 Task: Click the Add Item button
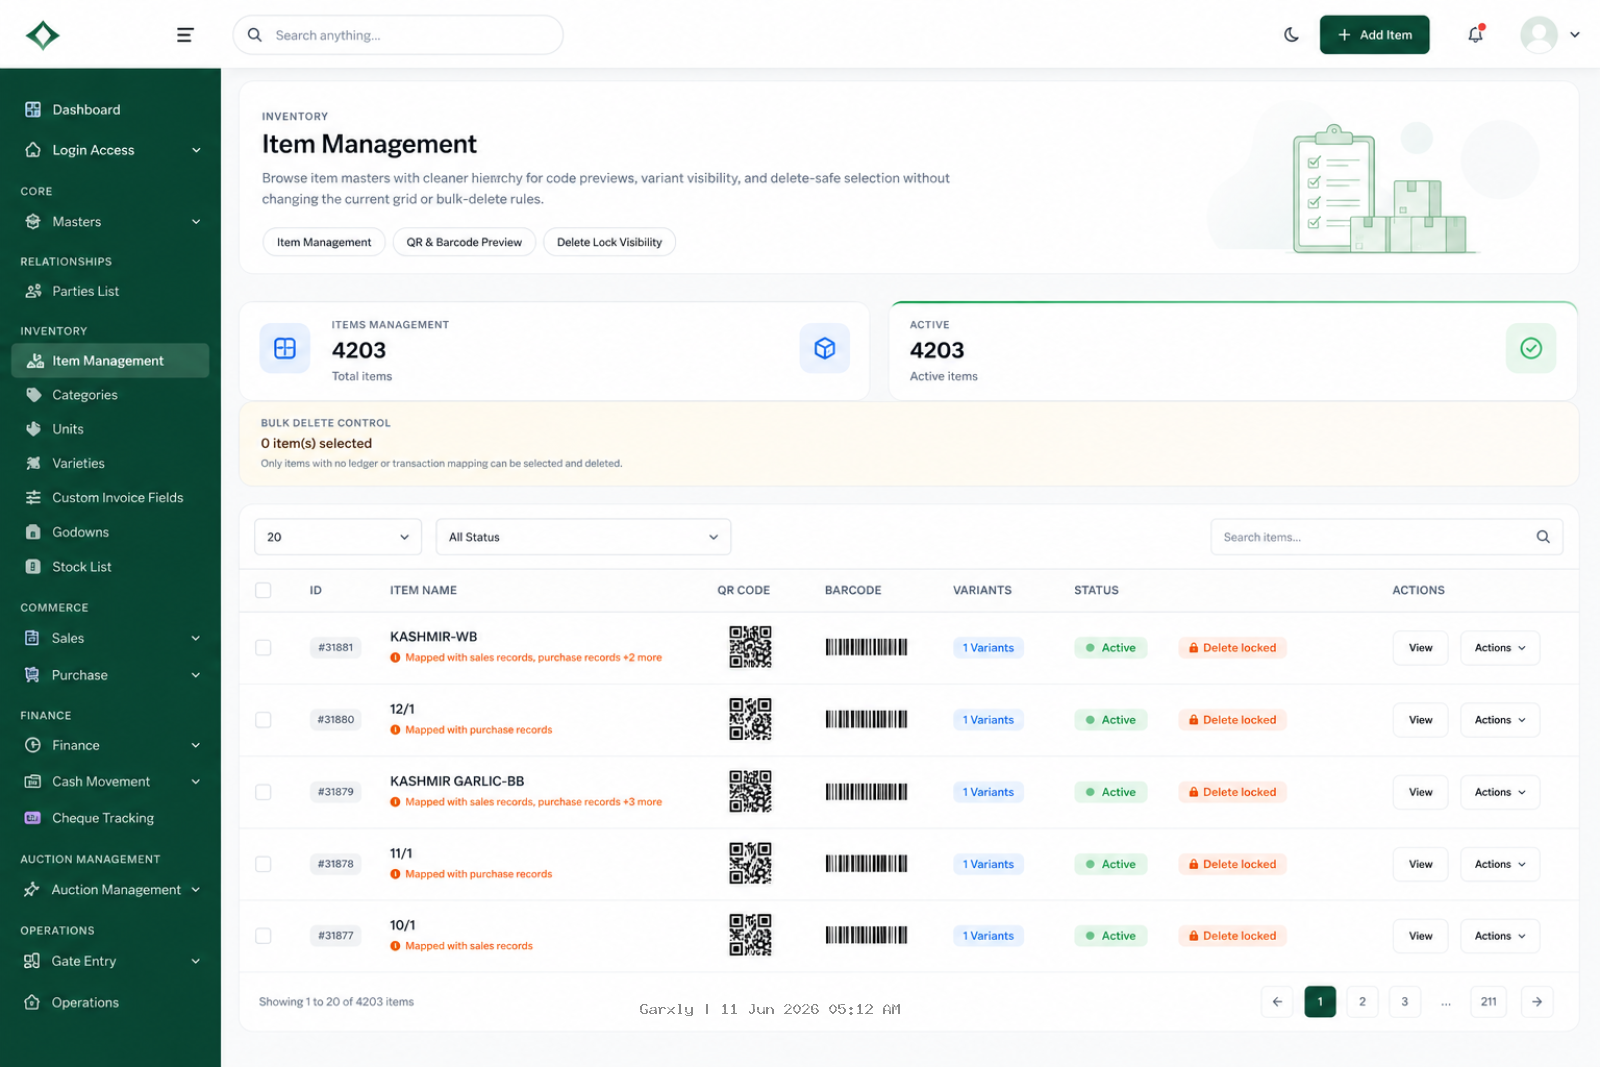tap(1374, 35)
